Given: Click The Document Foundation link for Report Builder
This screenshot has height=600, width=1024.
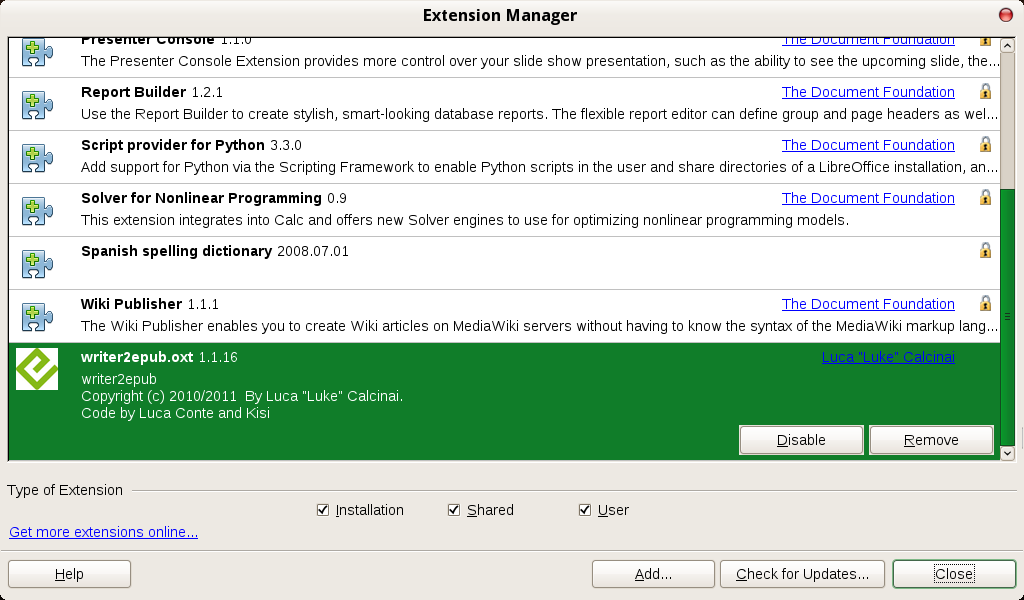Looking at the screenshot, I should (x=867, y=91).
